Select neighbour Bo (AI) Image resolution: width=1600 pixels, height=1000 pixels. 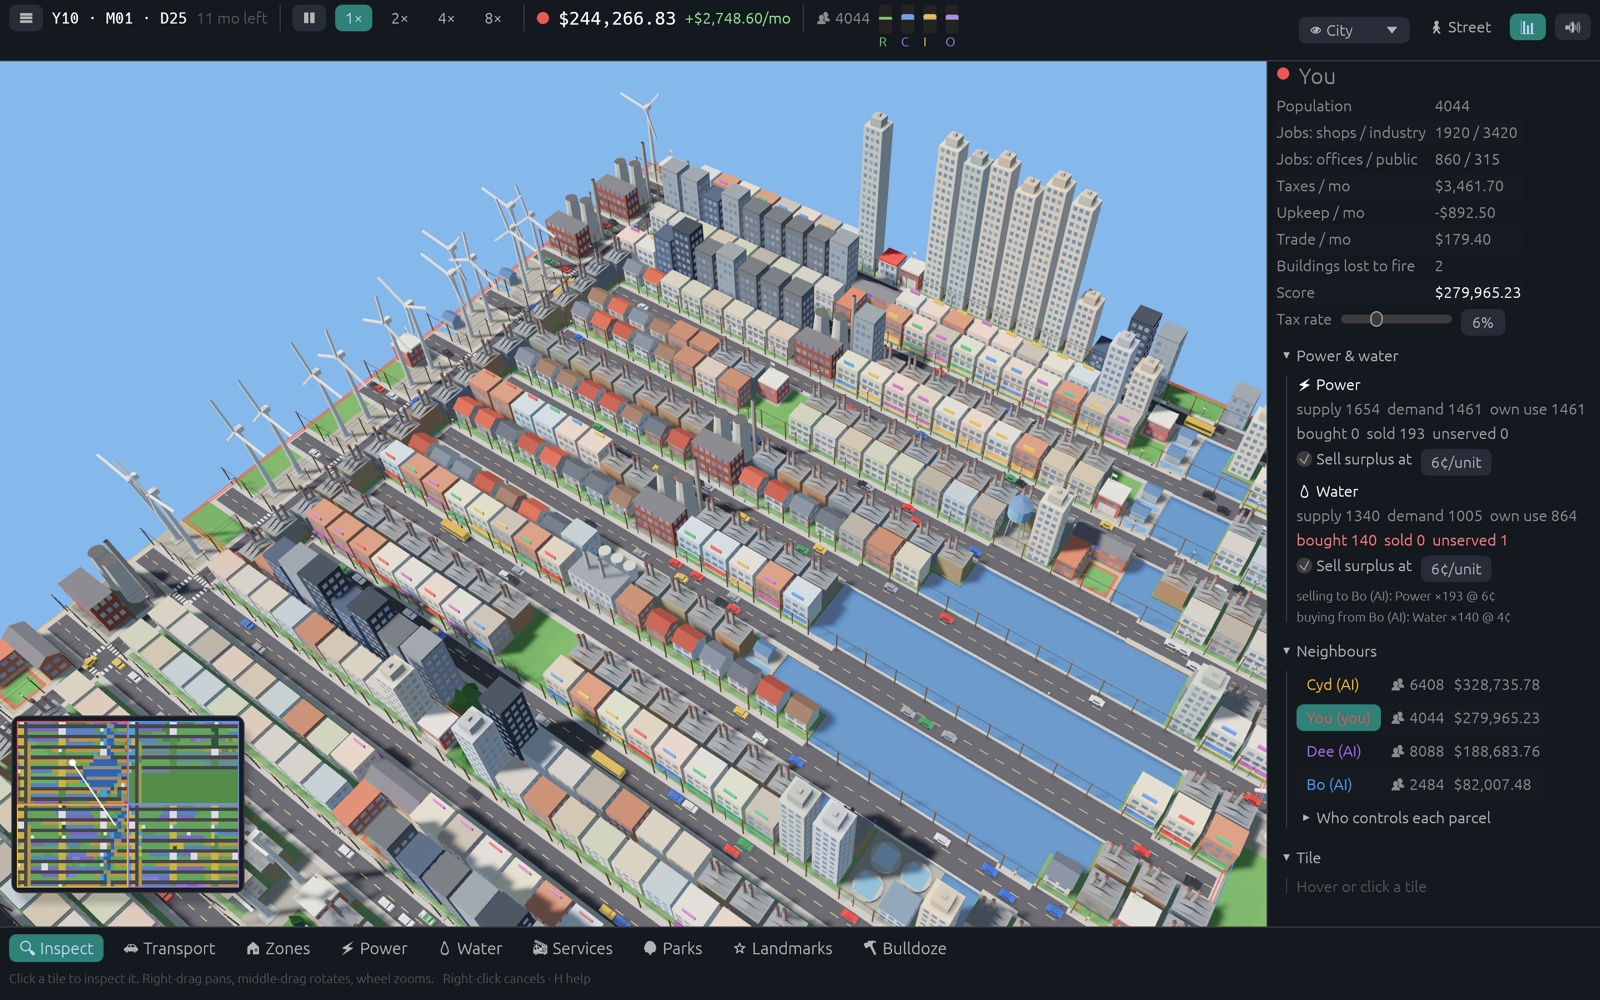tap(1329, 785)
